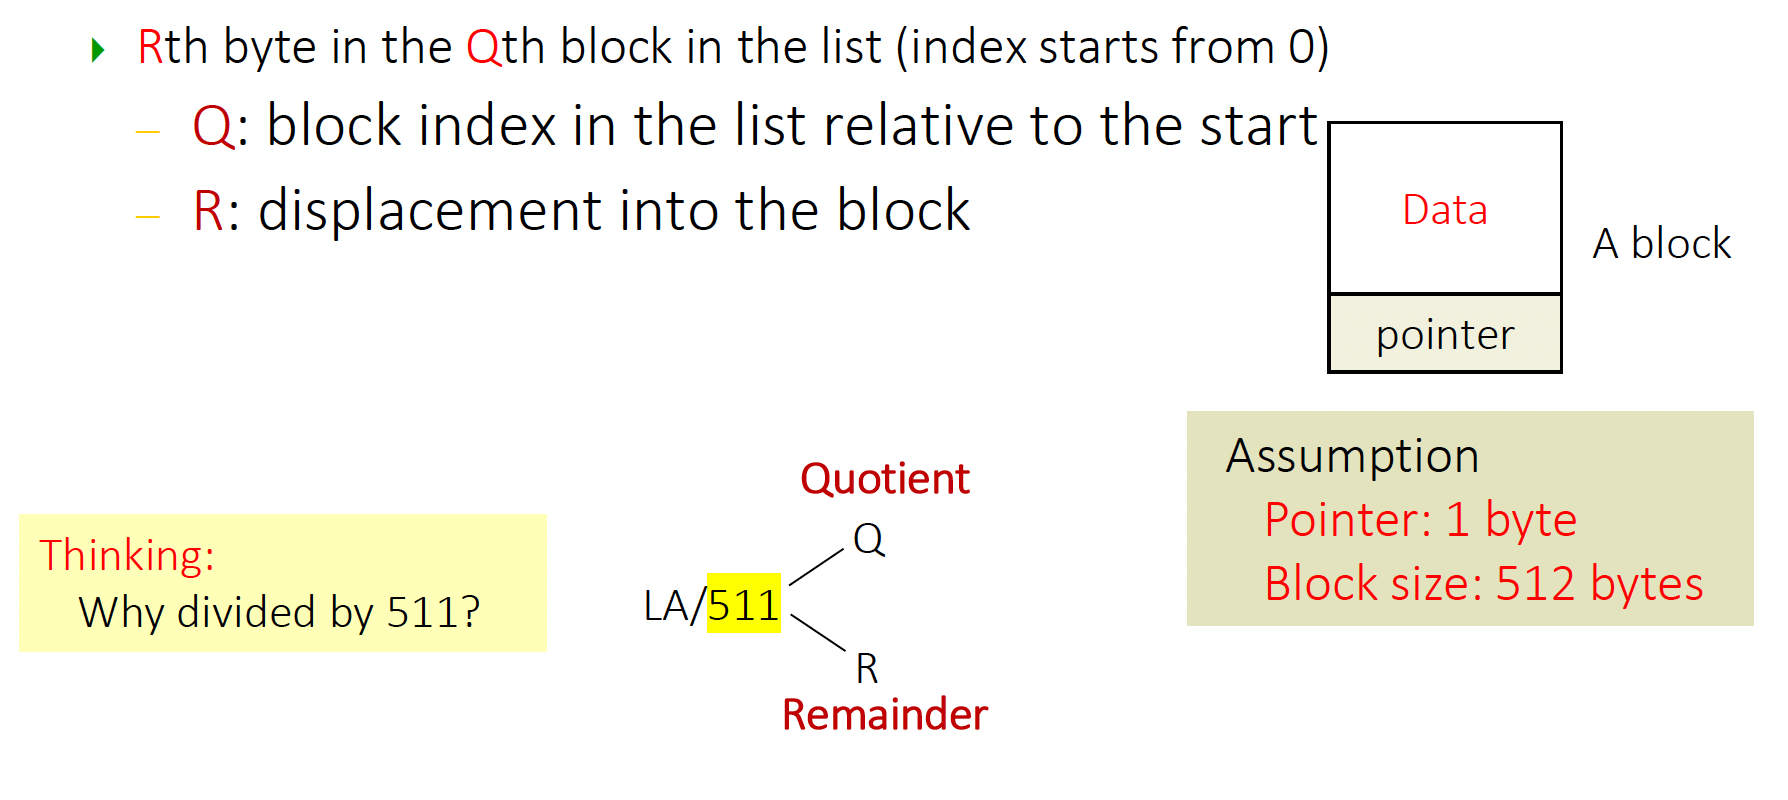The width and height of the screenshot is (1788, 800).
Task: Click the first dash bullet before Q
Action: click(148, 131)
